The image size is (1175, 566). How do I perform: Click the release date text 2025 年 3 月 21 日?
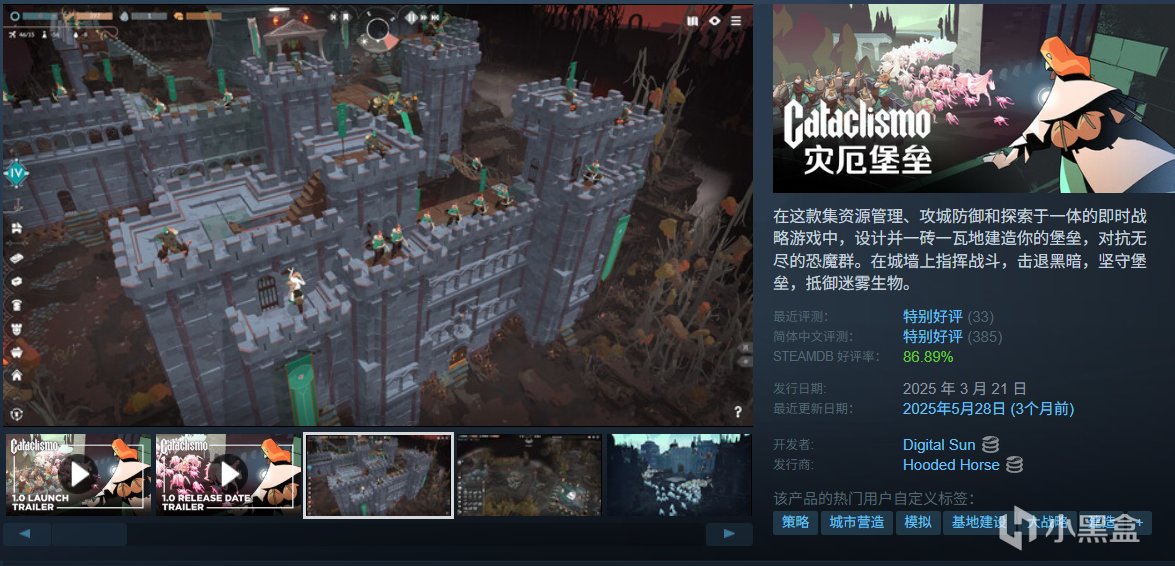(964, 388)
